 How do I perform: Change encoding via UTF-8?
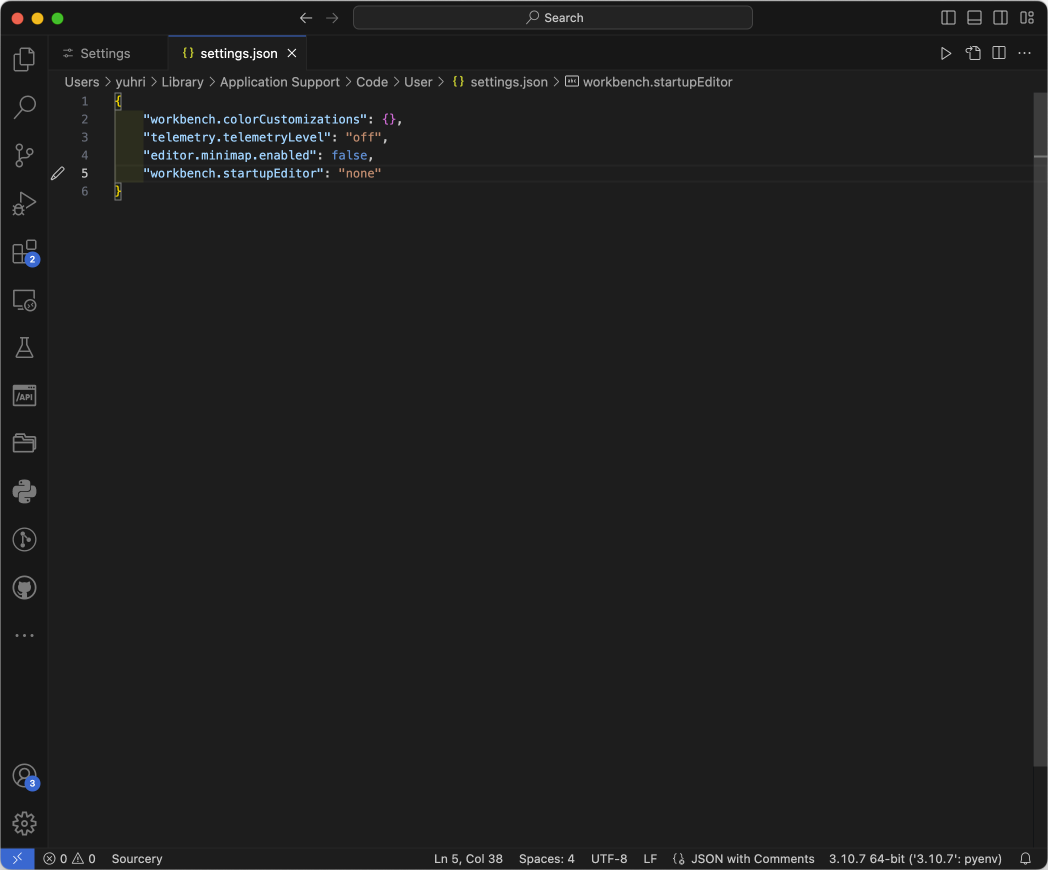(609, 859)
